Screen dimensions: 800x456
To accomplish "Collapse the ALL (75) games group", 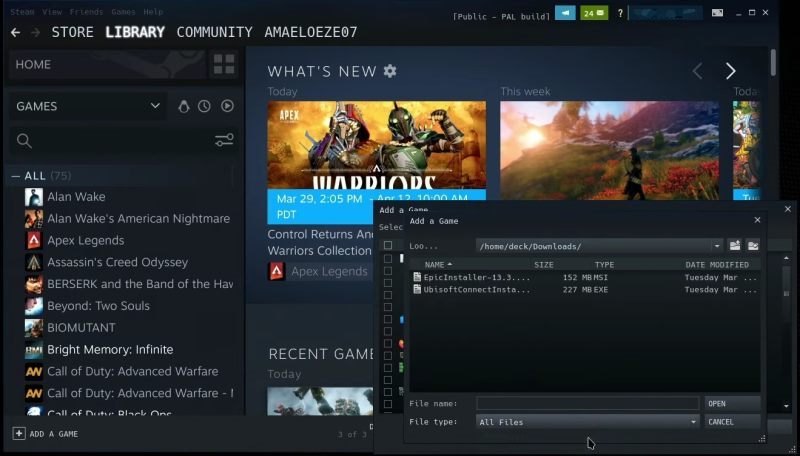I will point(16,176).
